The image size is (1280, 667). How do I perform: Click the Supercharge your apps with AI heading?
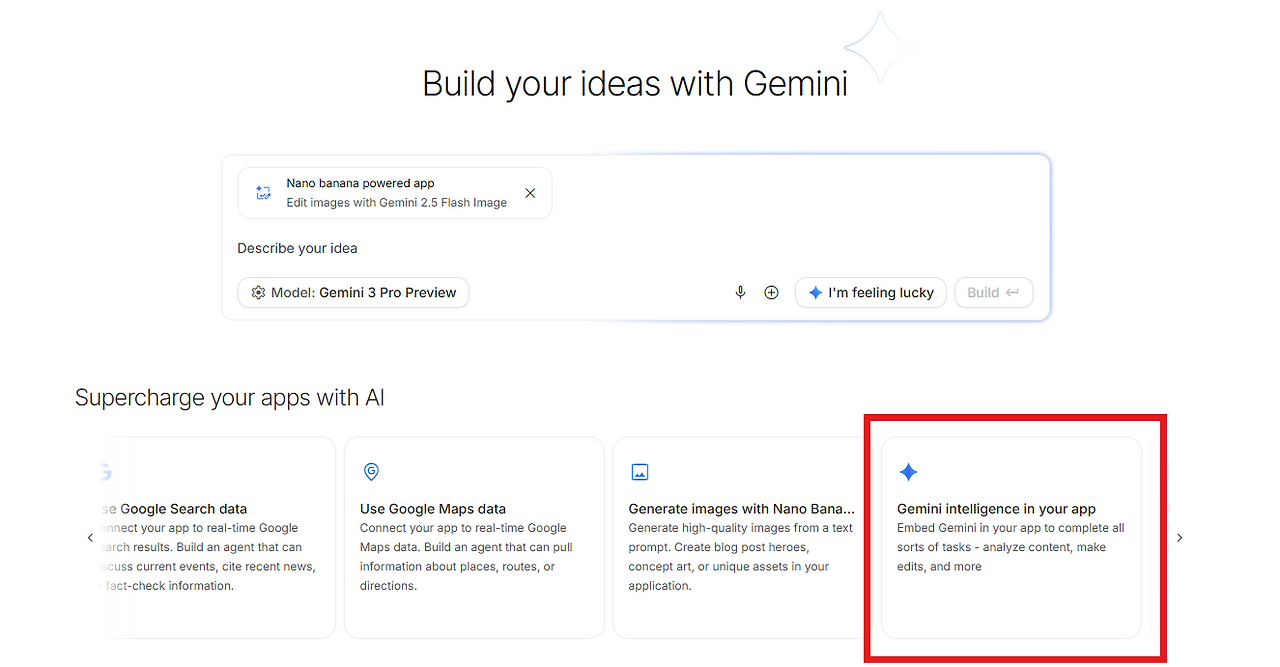click(x=230, y=398)
